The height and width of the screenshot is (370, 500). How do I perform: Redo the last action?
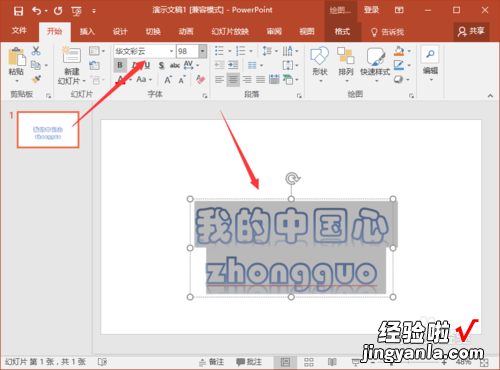[x=58, y=11]
